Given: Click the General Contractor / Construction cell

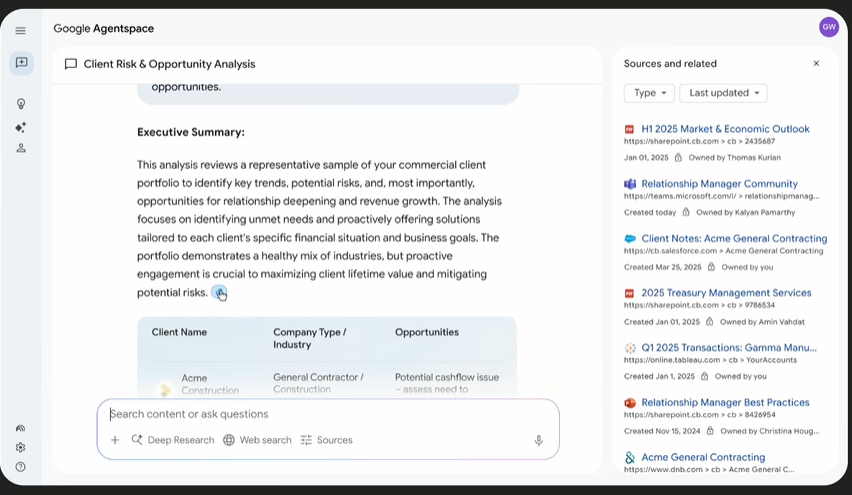Looking at the screenshot, I should 318,383.
